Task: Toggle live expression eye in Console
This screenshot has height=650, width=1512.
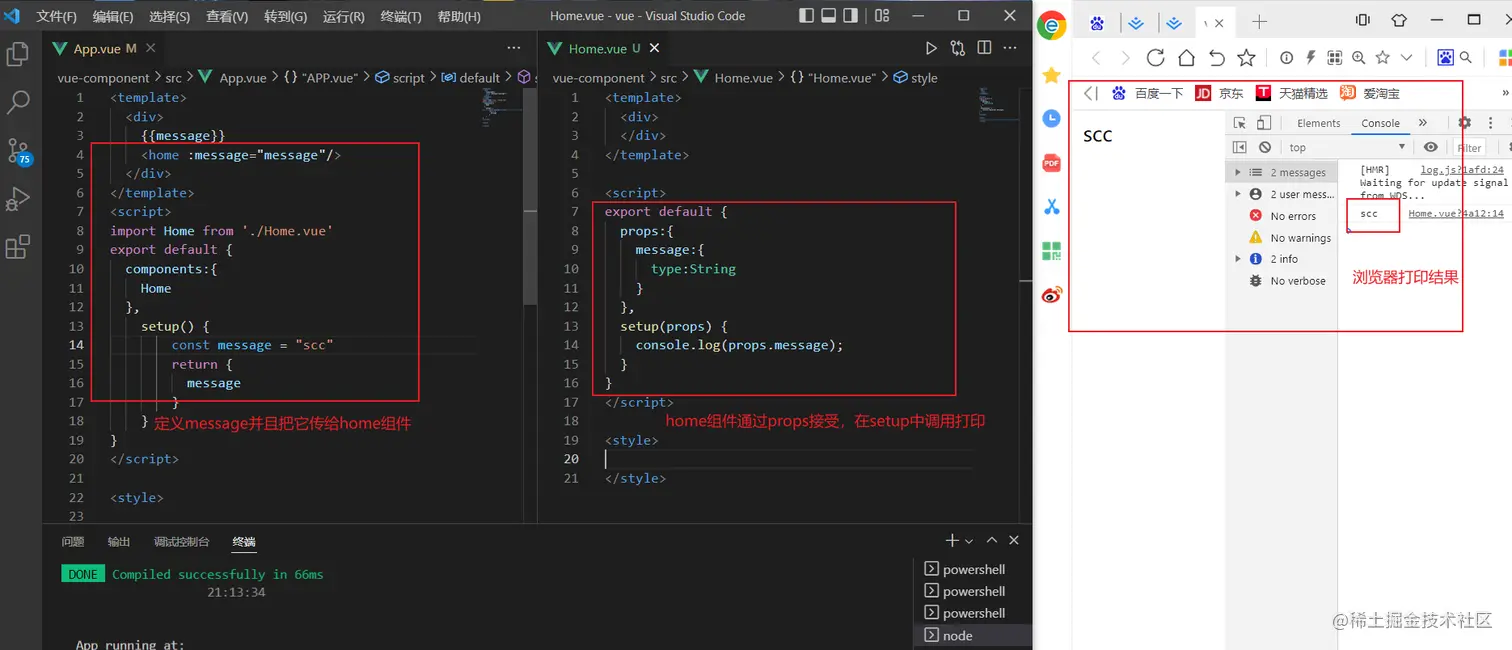Action: [x=1431, y=147]
